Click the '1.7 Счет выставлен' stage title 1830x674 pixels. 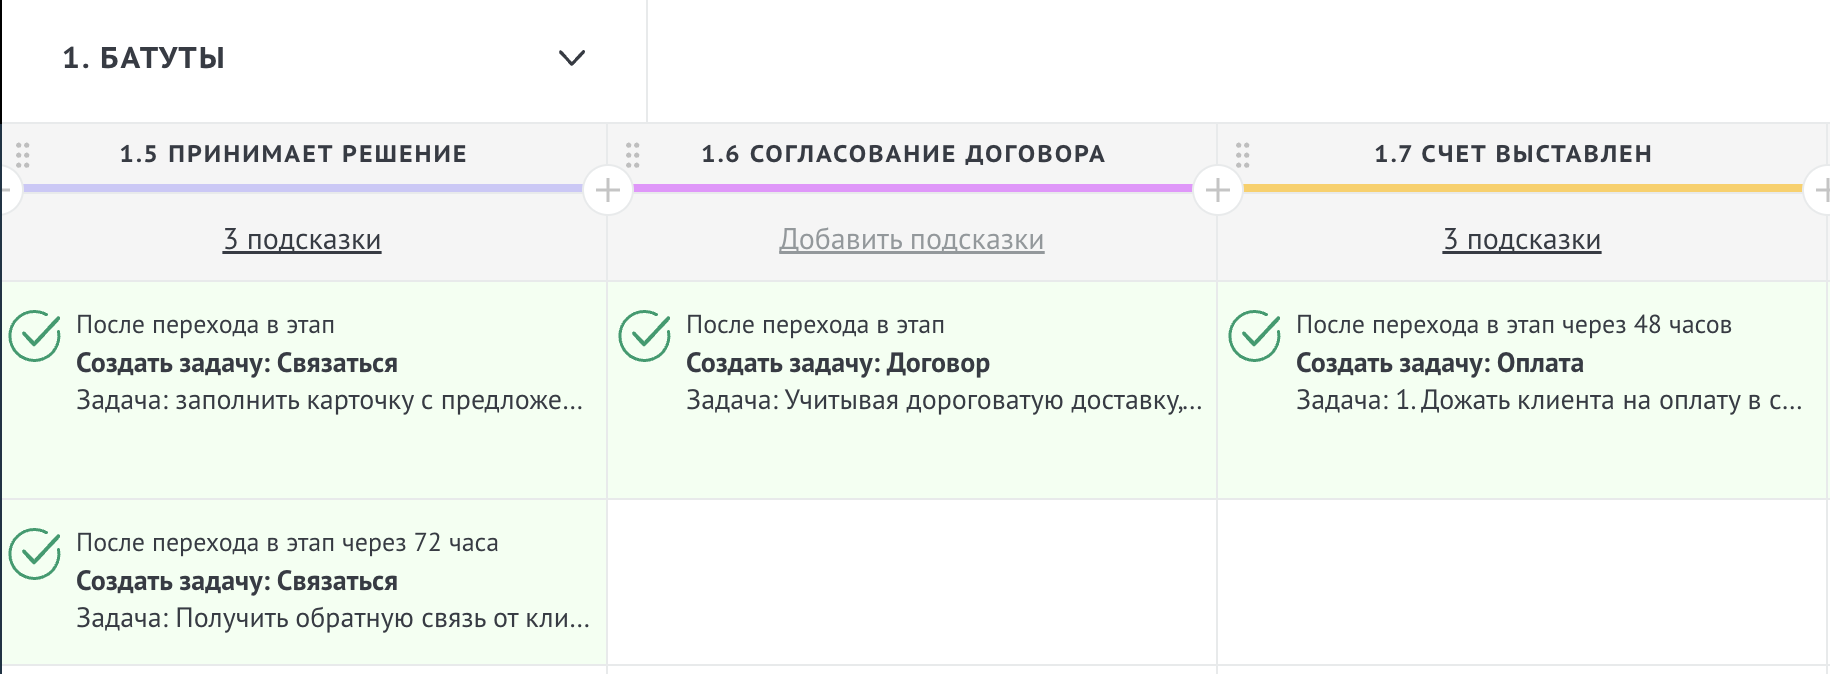tap(1513, 154)
